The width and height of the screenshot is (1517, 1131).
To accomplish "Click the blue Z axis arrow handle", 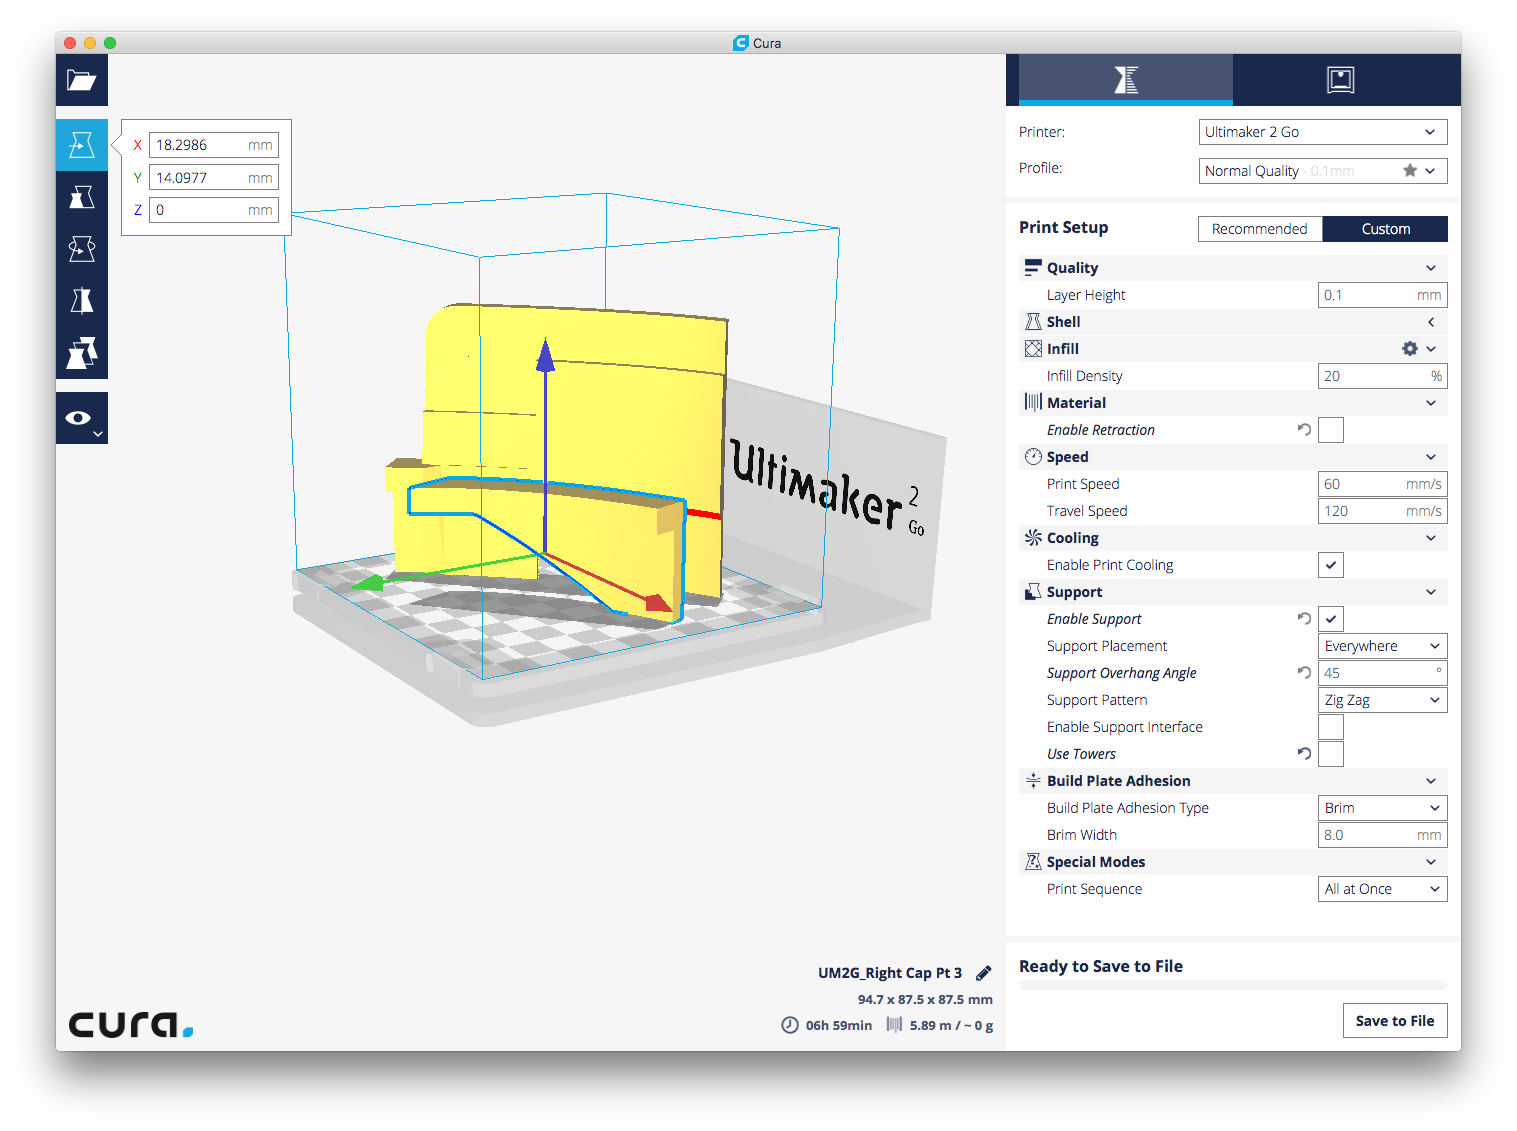I will pyautogui.click(x=545, y=356).
